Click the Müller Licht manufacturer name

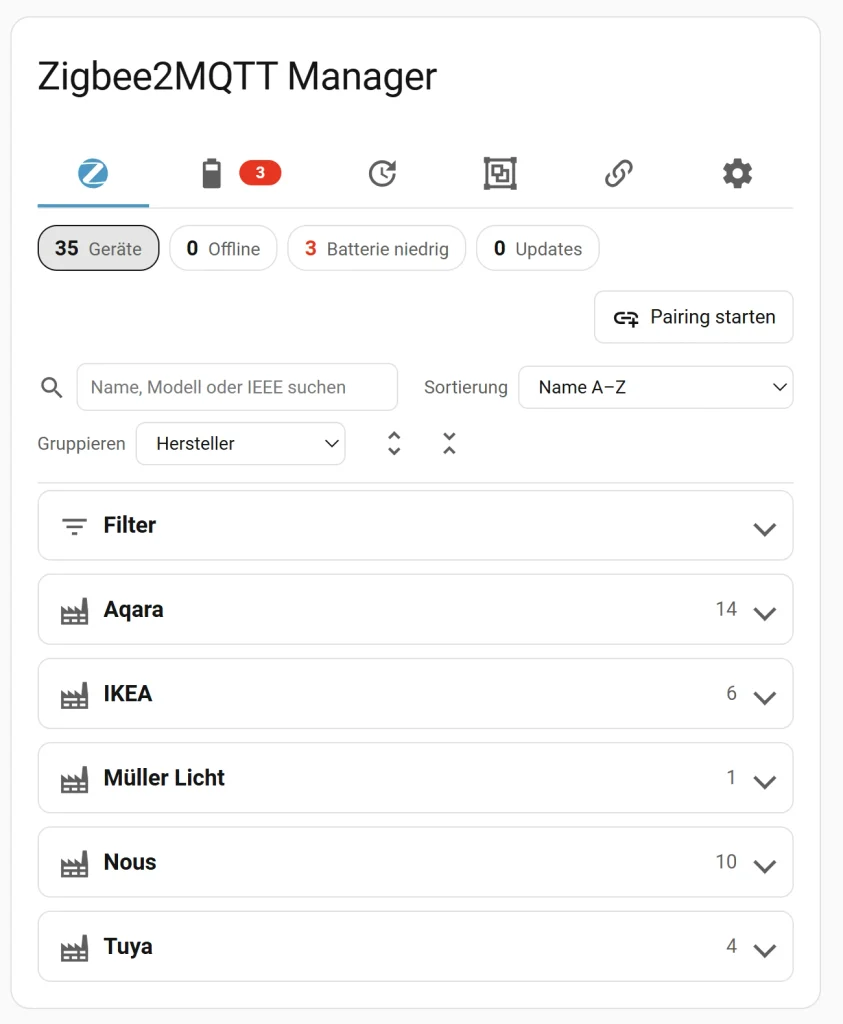[x=164, y=778]
